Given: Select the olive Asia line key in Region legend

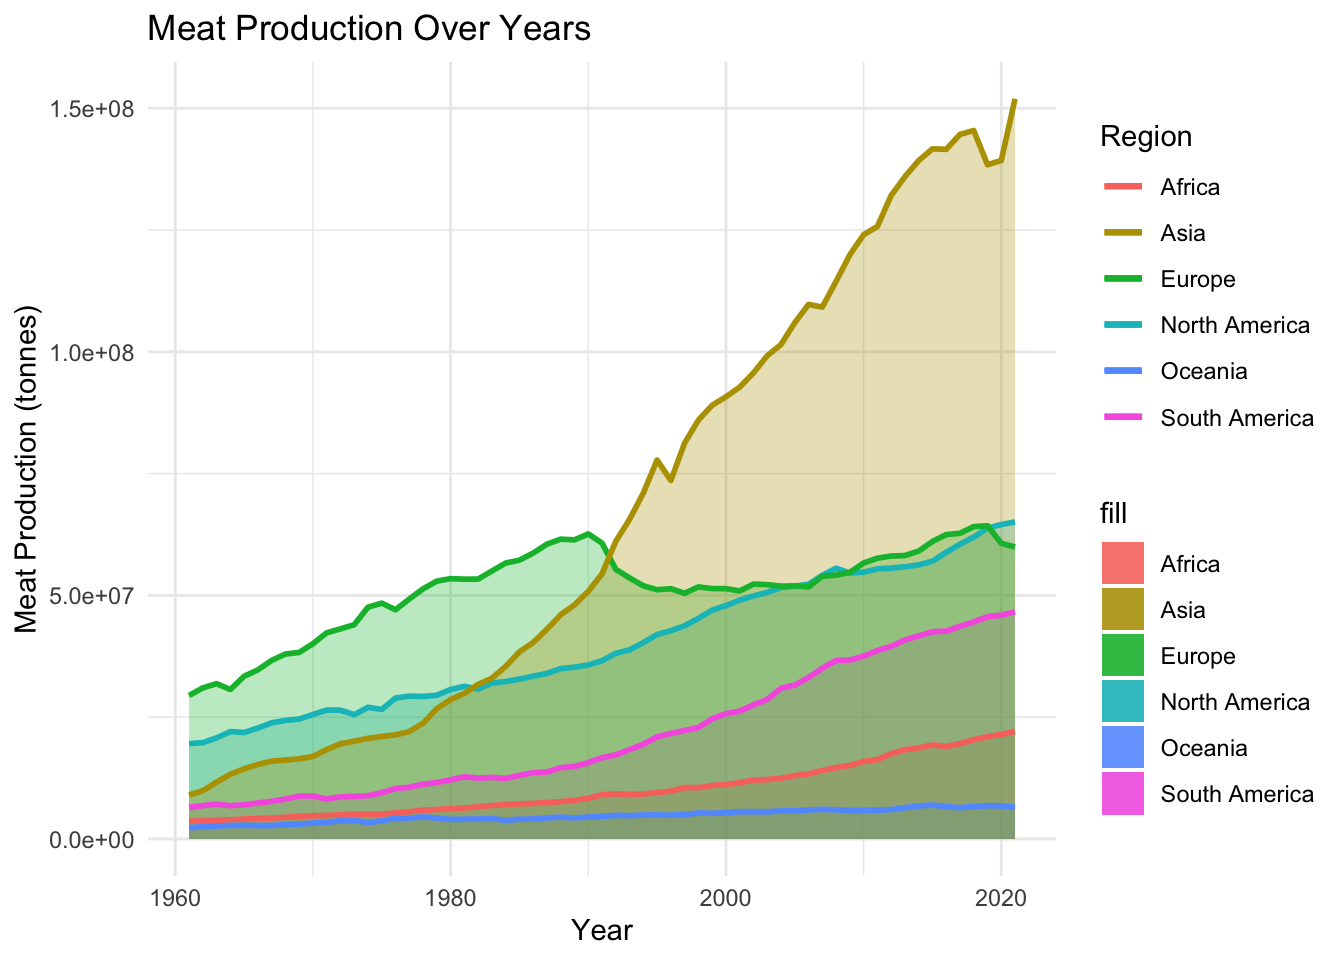Looking at the screenshot, I should [1123, 233].
